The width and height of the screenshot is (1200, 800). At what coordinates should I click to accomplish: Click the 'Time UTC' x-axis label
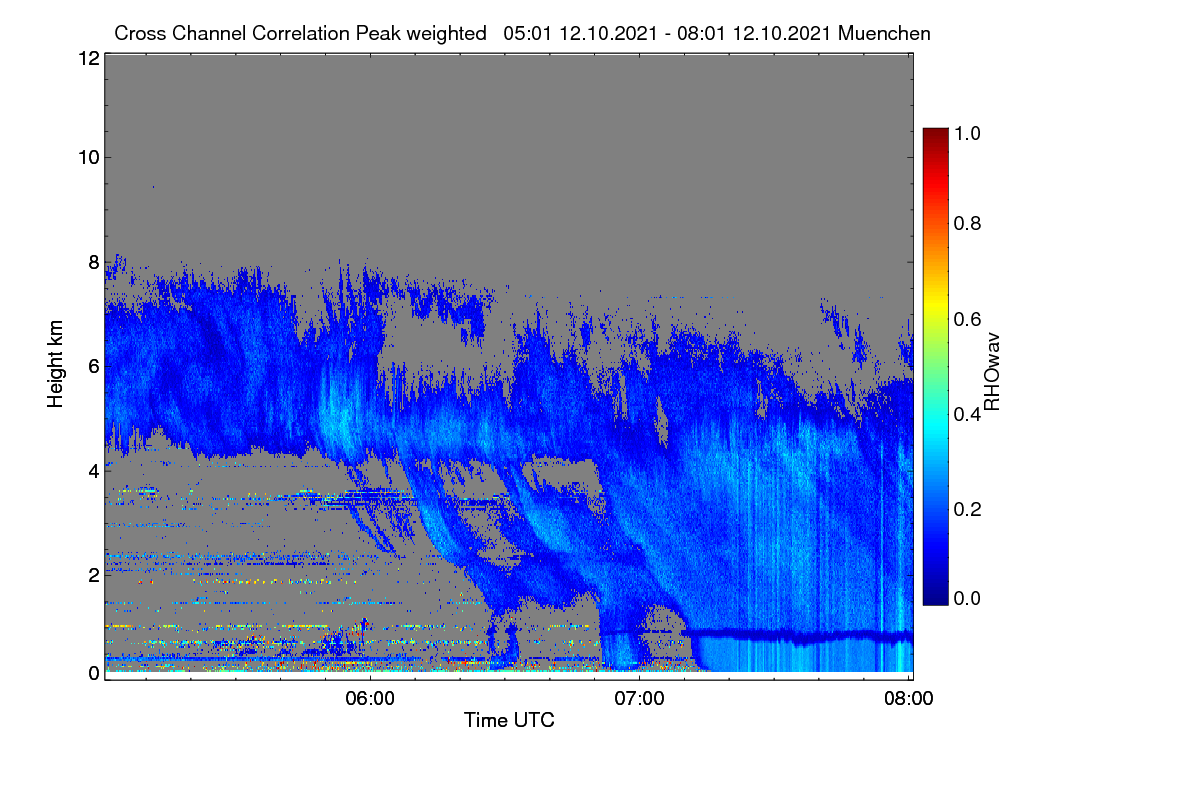[x=509, y=720]
